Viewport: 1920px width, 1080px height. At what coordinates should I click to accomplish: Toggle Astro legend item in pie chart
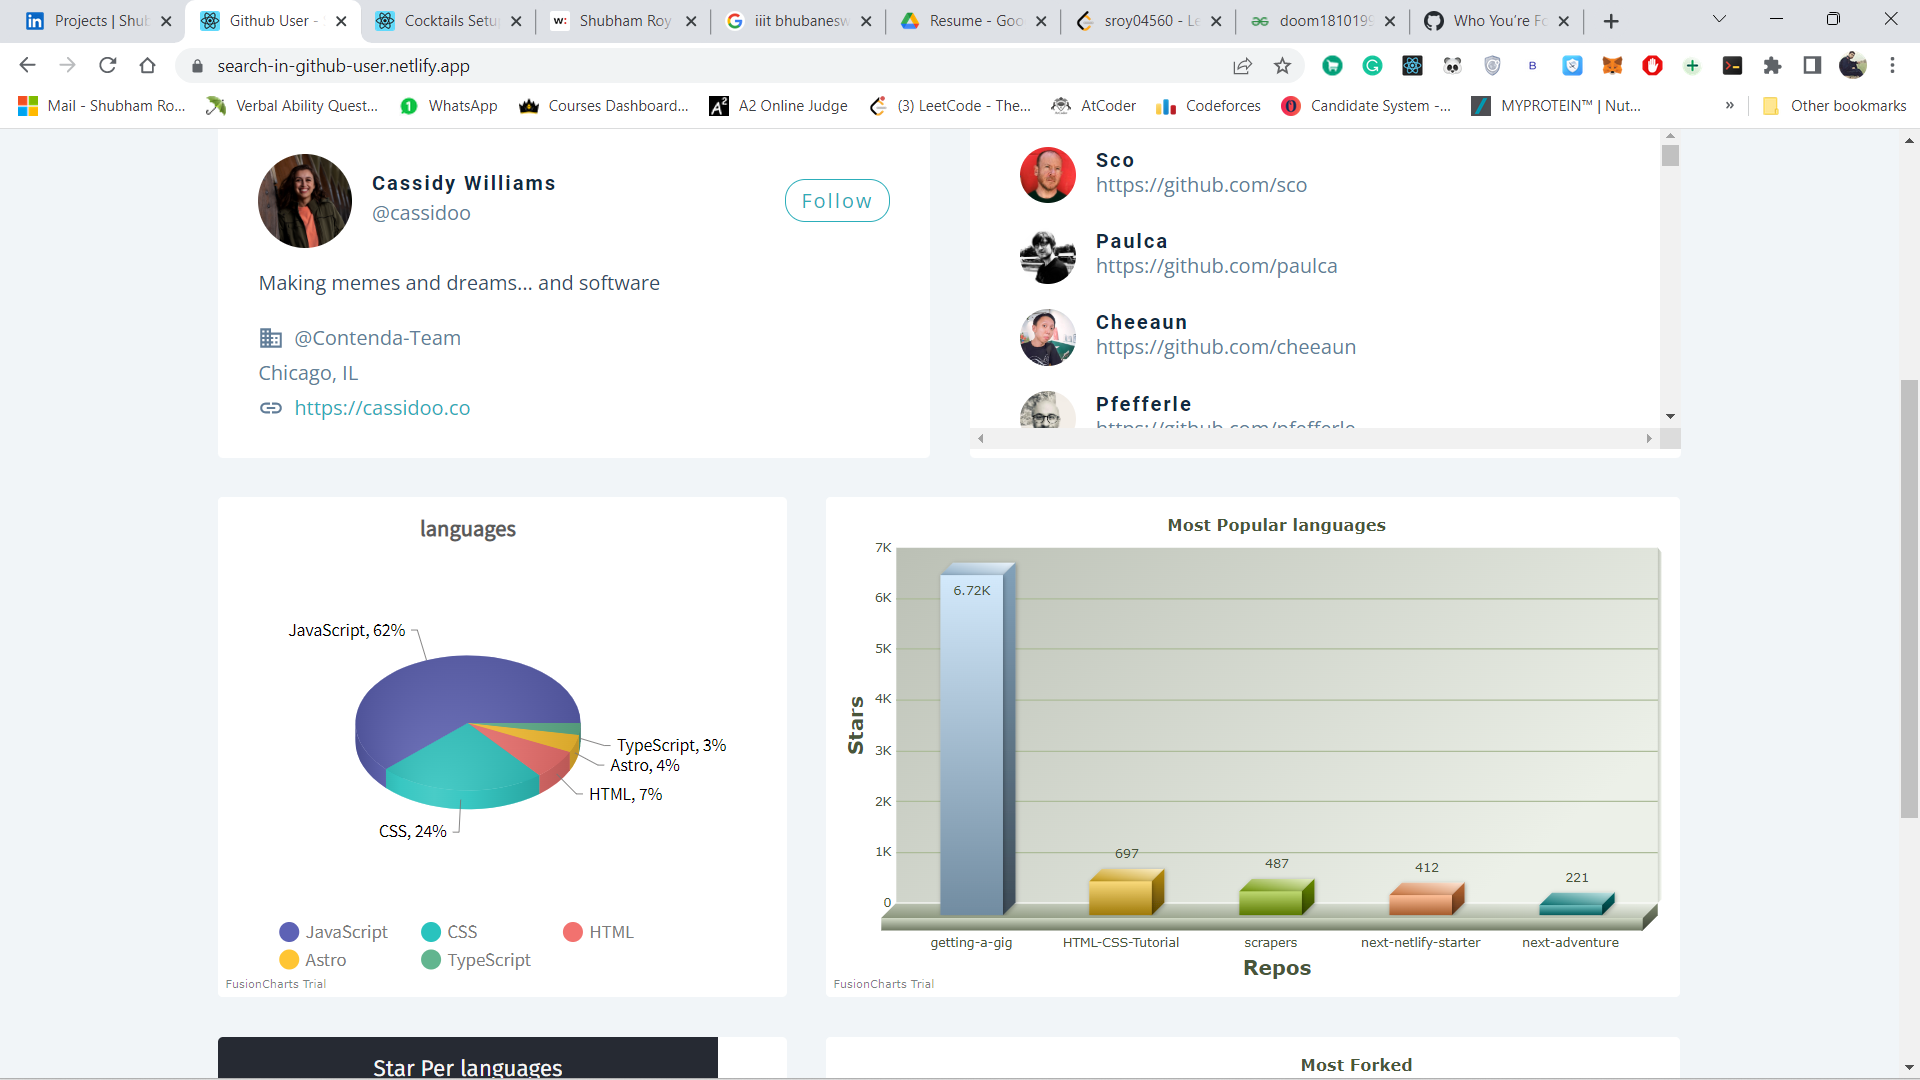click(312, 960)
